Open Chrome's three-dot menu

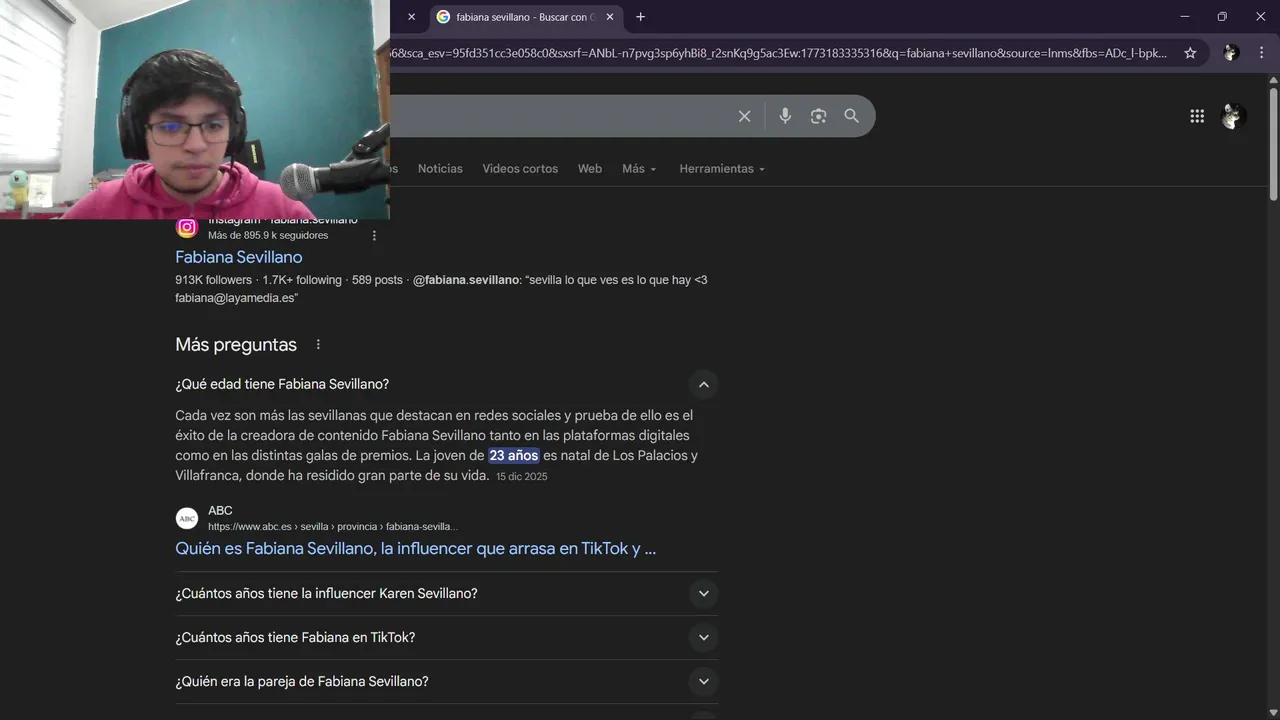coord(1261,53)
